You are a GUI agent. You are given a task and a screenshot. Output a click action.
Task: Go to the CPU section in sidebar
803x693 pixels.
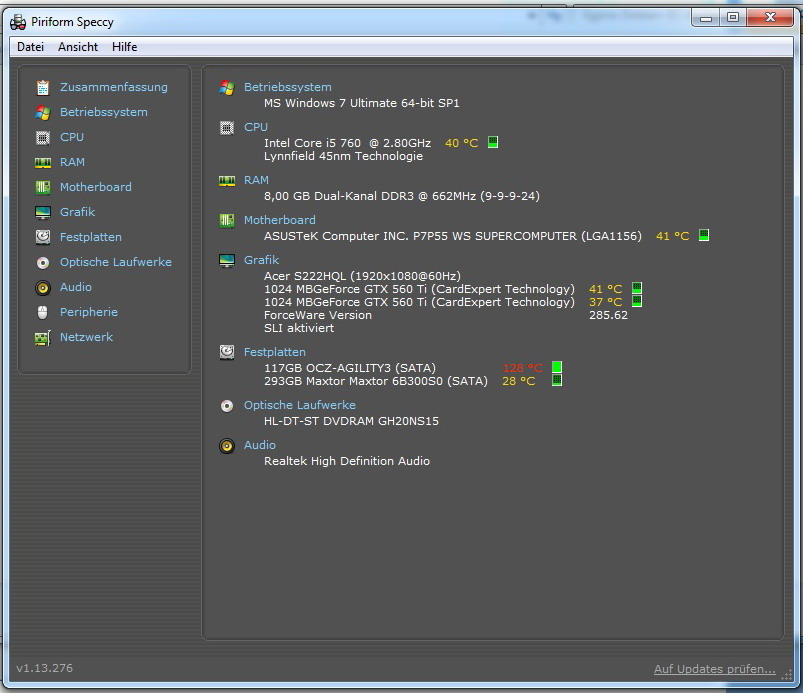pos(72,137)
